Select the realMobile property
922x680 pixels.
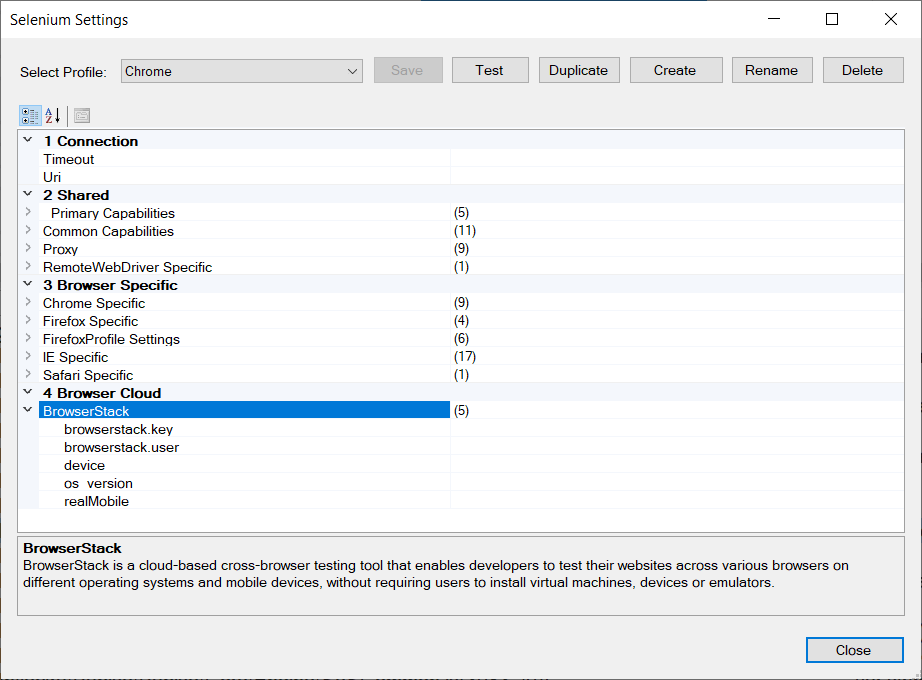click(245, 501)
